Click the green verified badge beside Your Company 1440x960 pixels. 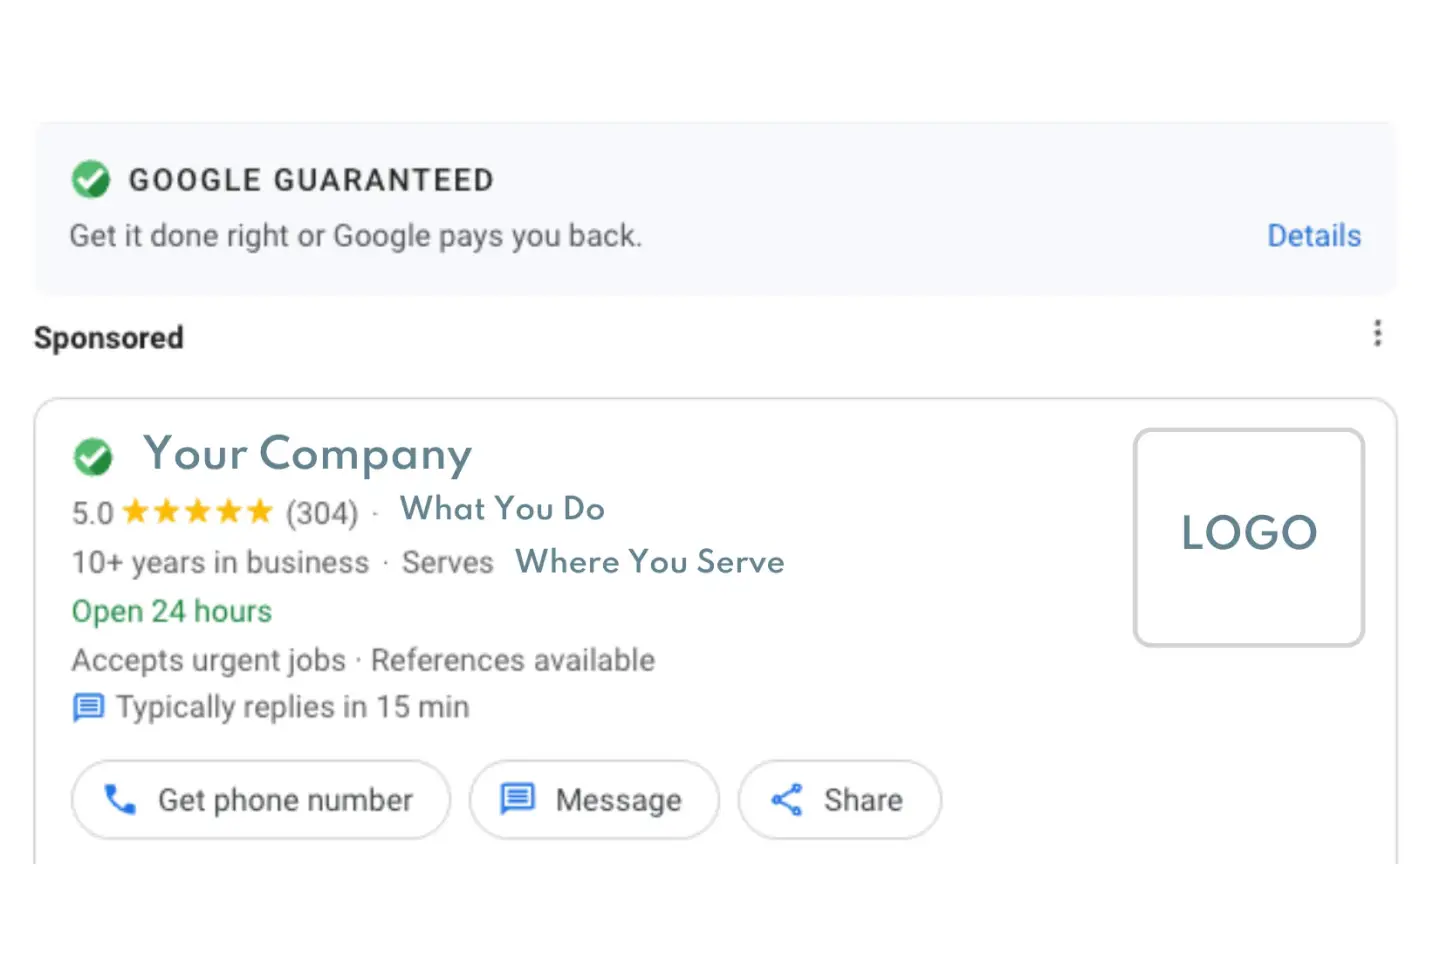[93, 457]
